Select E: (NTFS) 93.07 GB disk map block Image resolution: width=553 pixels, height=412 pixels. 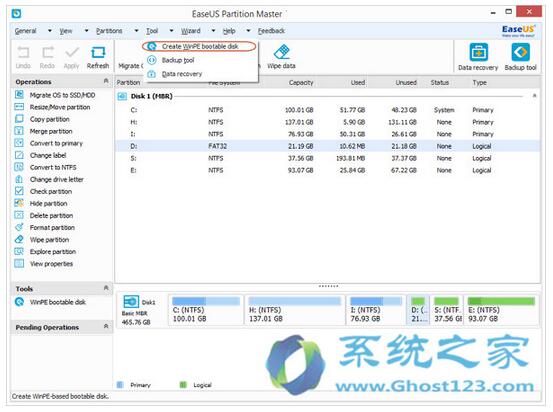(501, 310)
